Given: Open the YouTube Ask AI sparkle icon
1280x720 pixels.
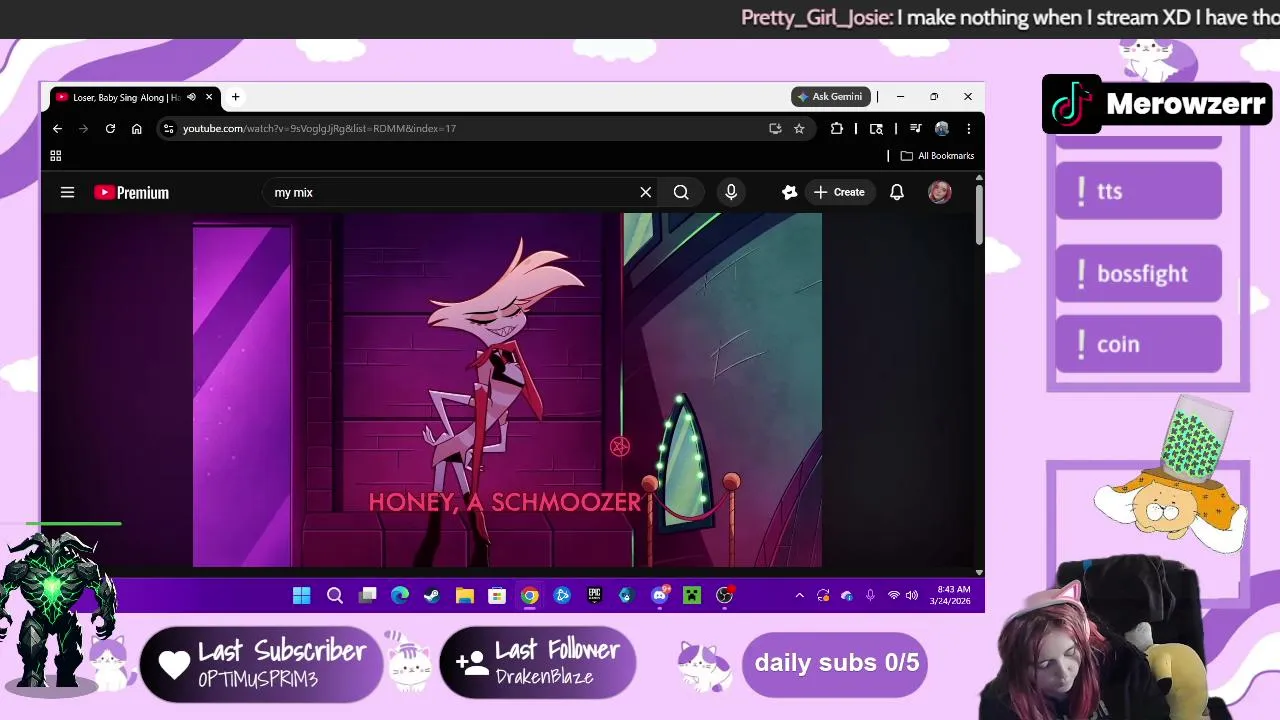Looking at the screenshot, I should click(x=789, y=192).
